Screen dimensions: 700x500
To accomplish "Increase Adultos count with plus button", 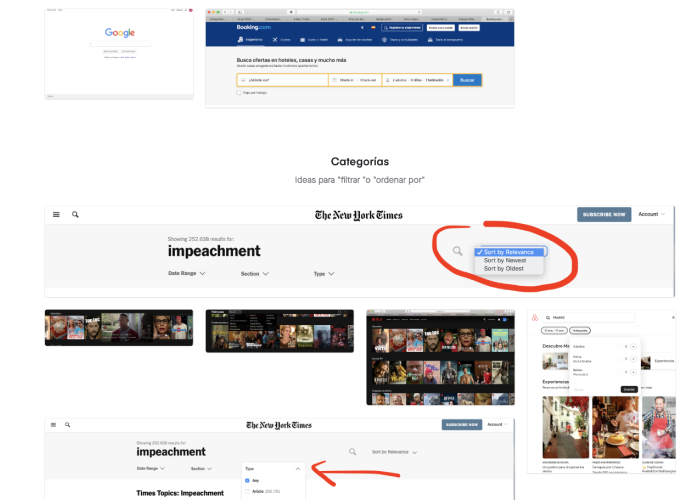I will 633,346.
